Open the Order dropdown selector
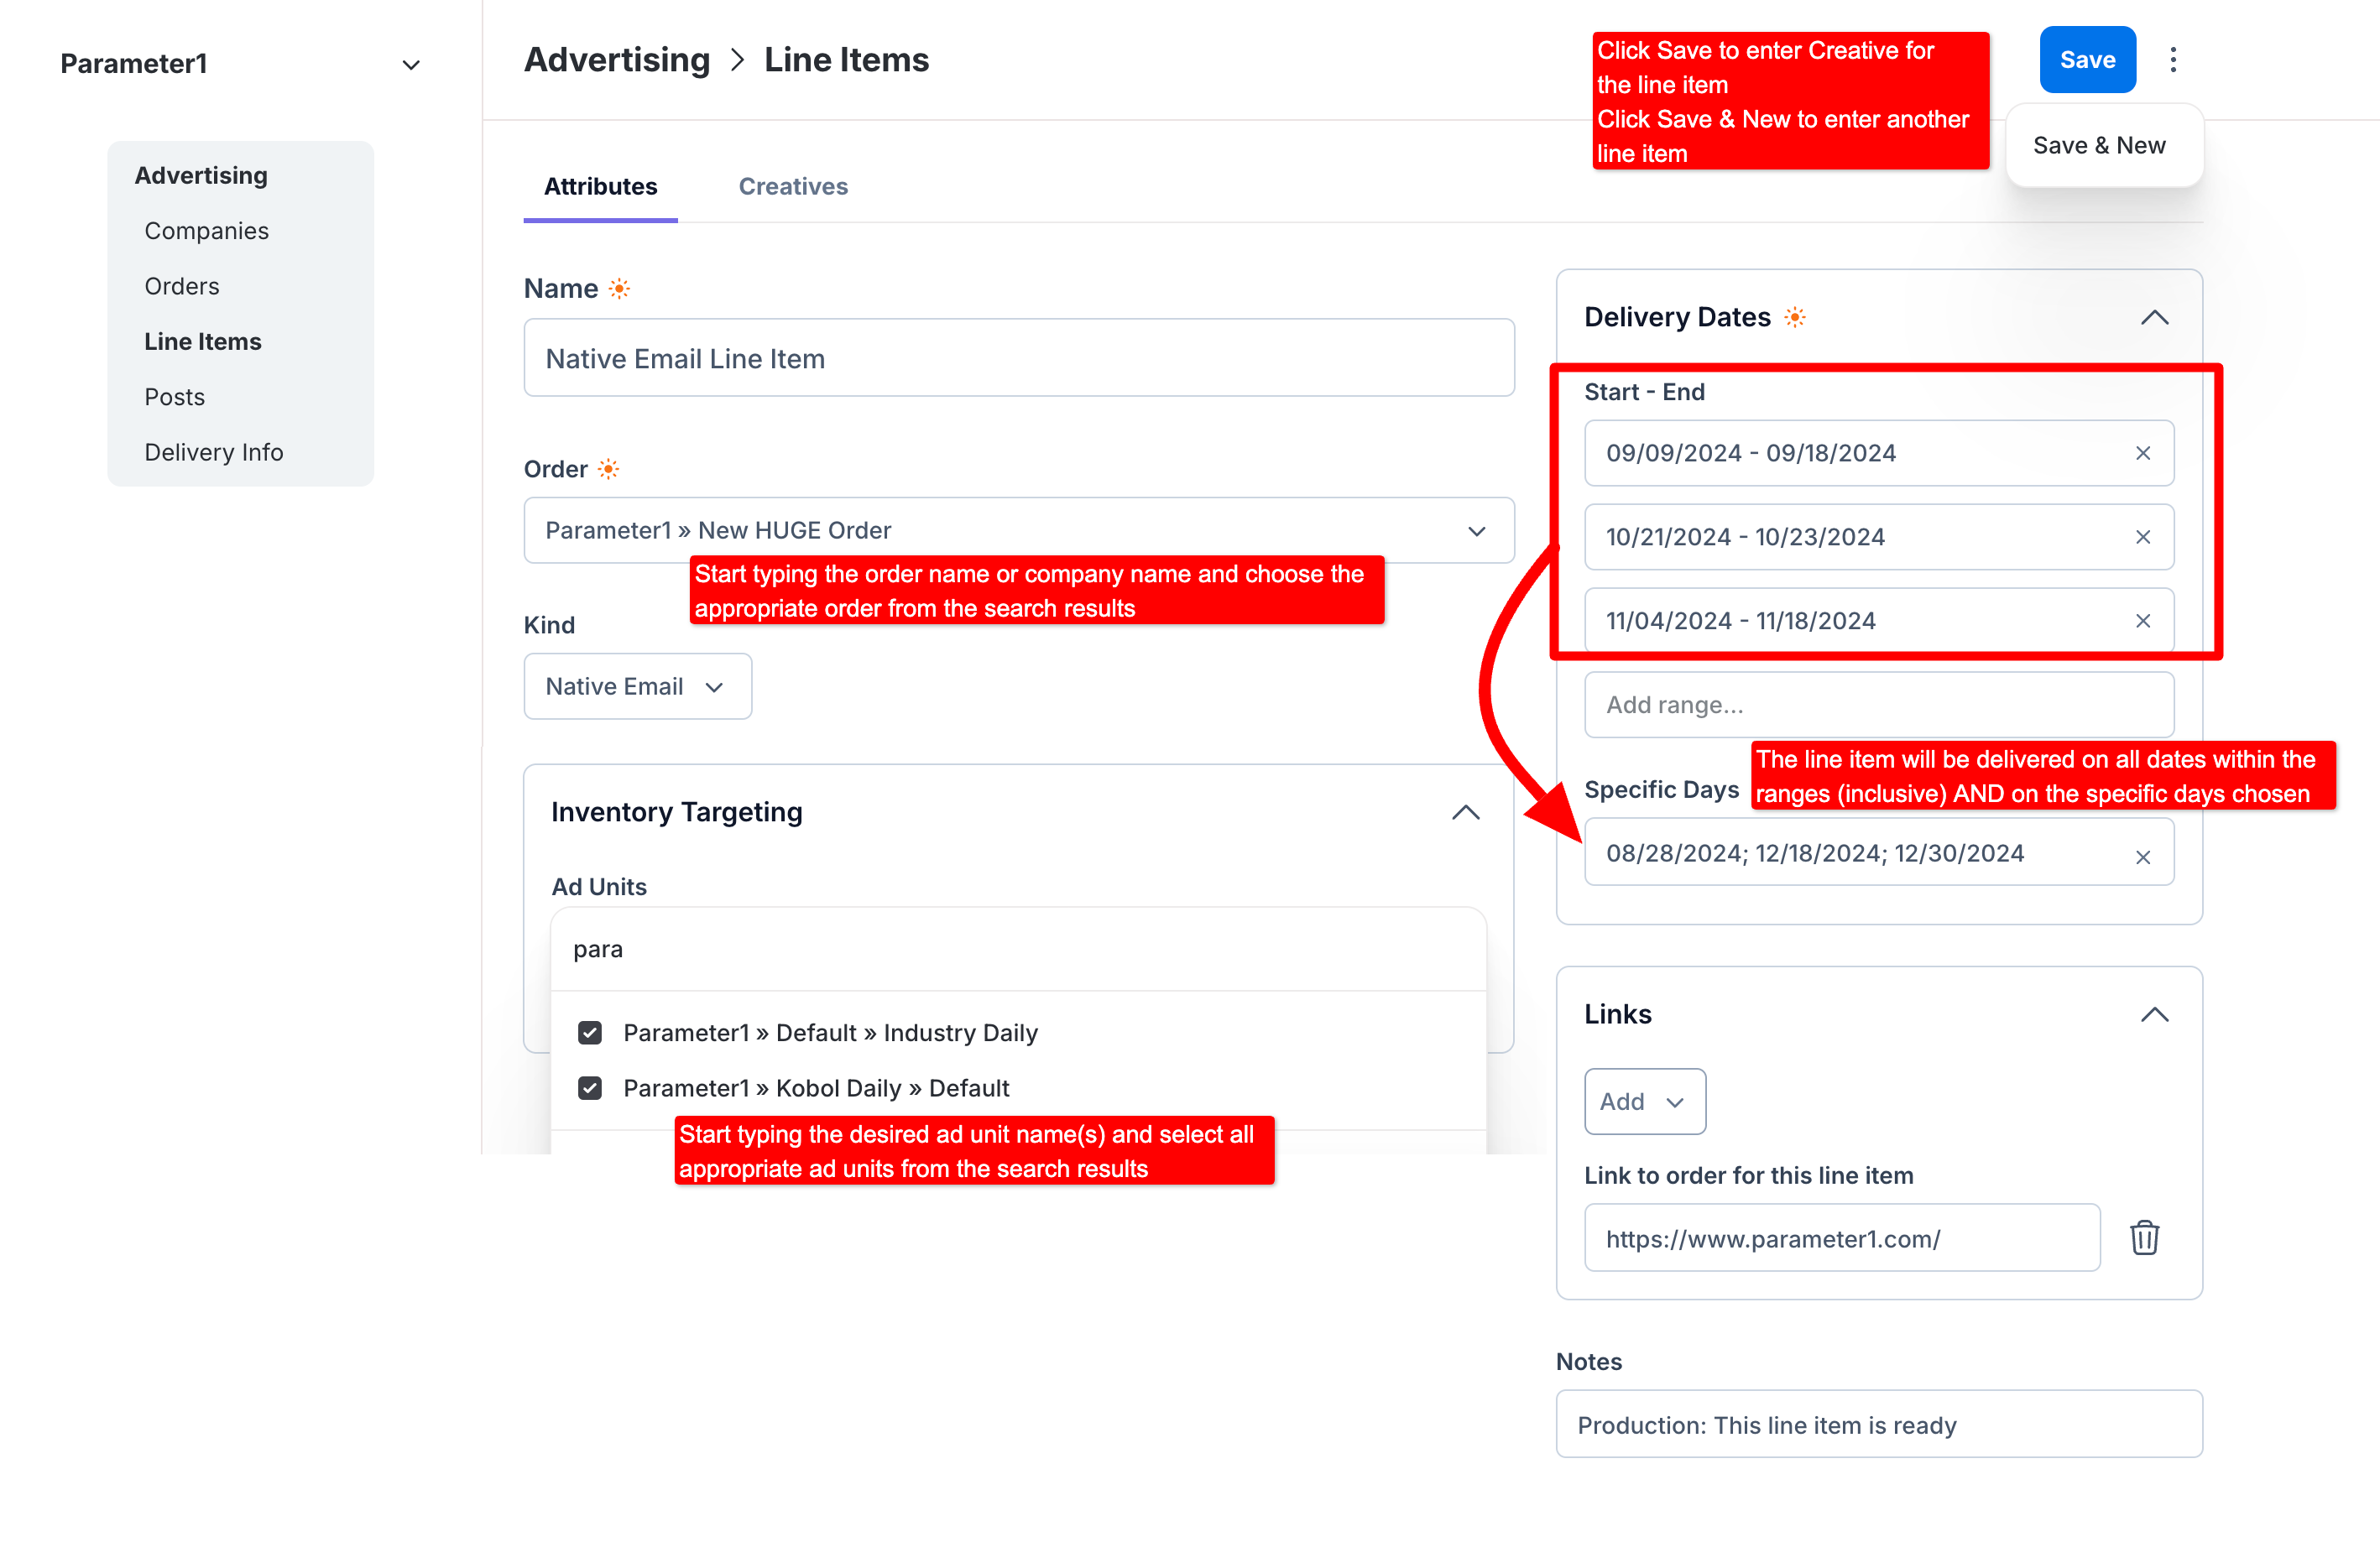Screen dimensions: 2380x1542 (x=1476, y=531)
